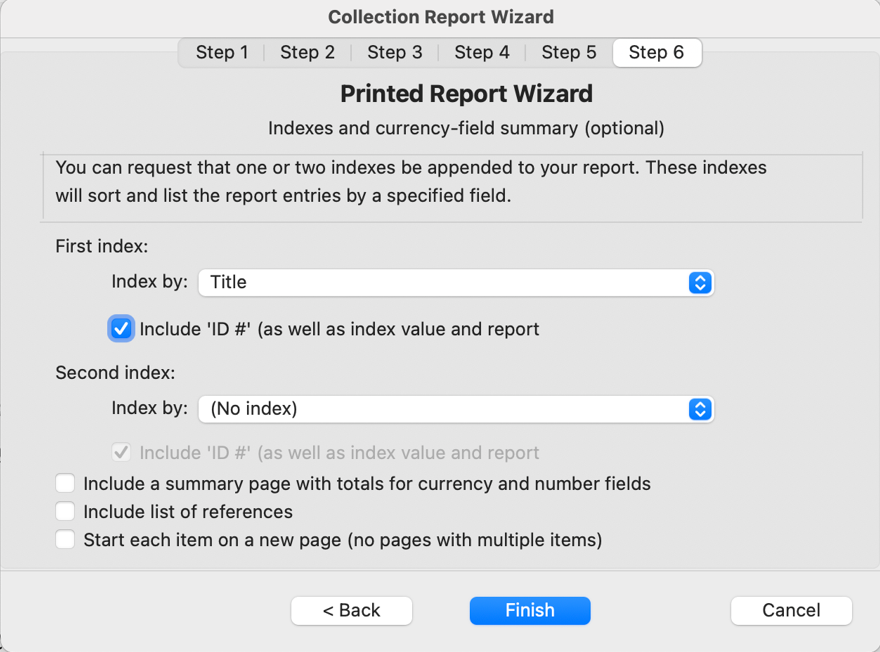Click the Printed Report Wizard heading
Viewport: 880px width, 652px height.
467,93
